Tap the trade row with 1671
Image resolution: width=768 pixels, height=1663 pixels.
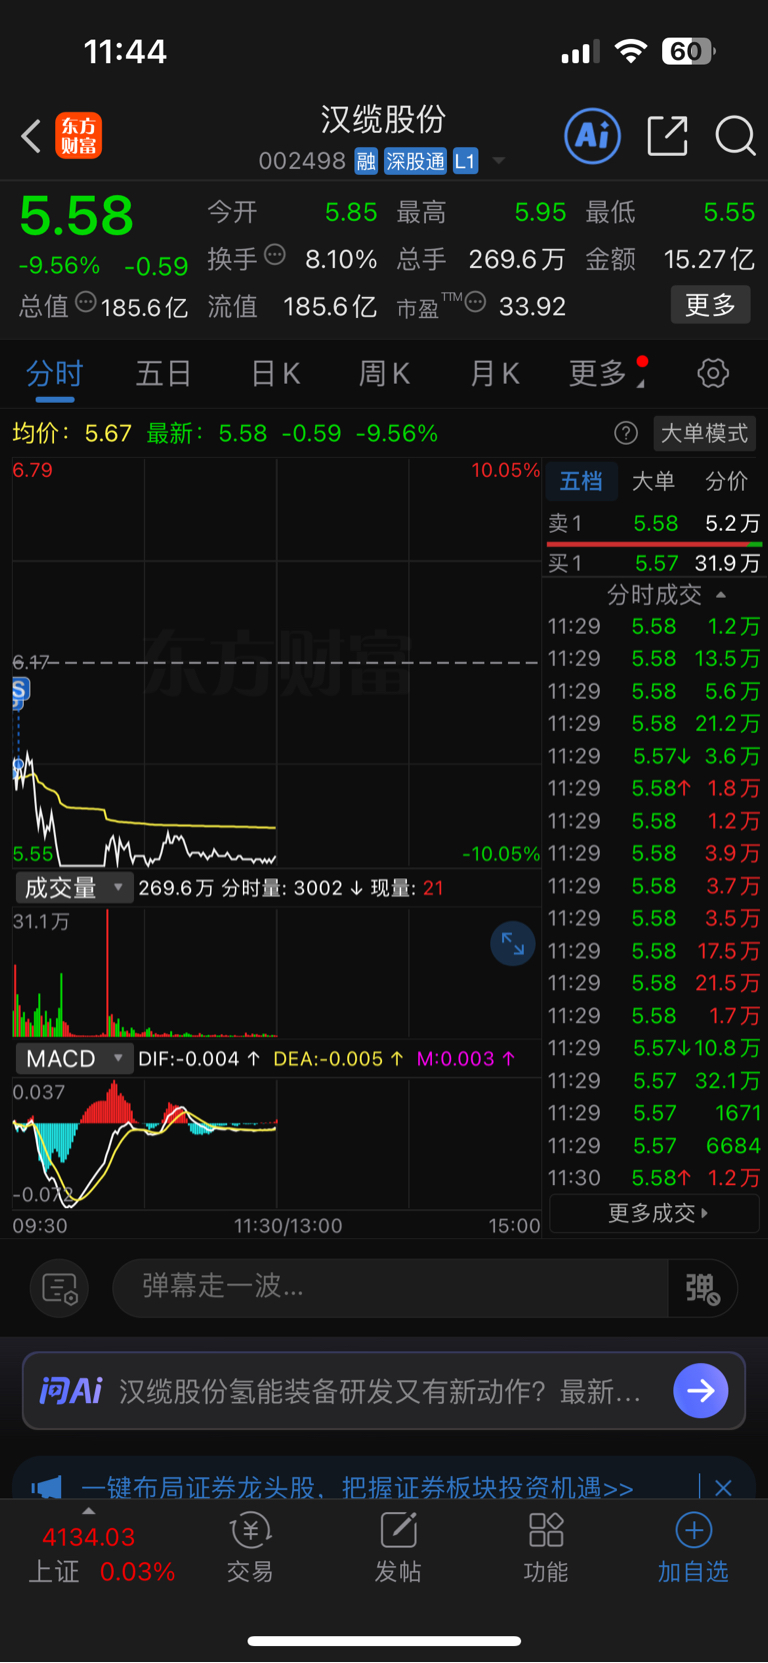[654, 1113]
